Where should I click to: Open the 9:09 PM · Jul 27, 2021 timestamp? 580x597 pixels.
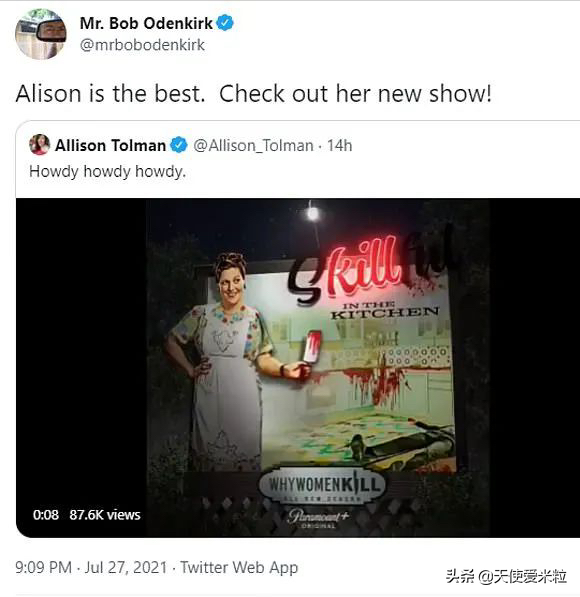[x=91, y=567]
